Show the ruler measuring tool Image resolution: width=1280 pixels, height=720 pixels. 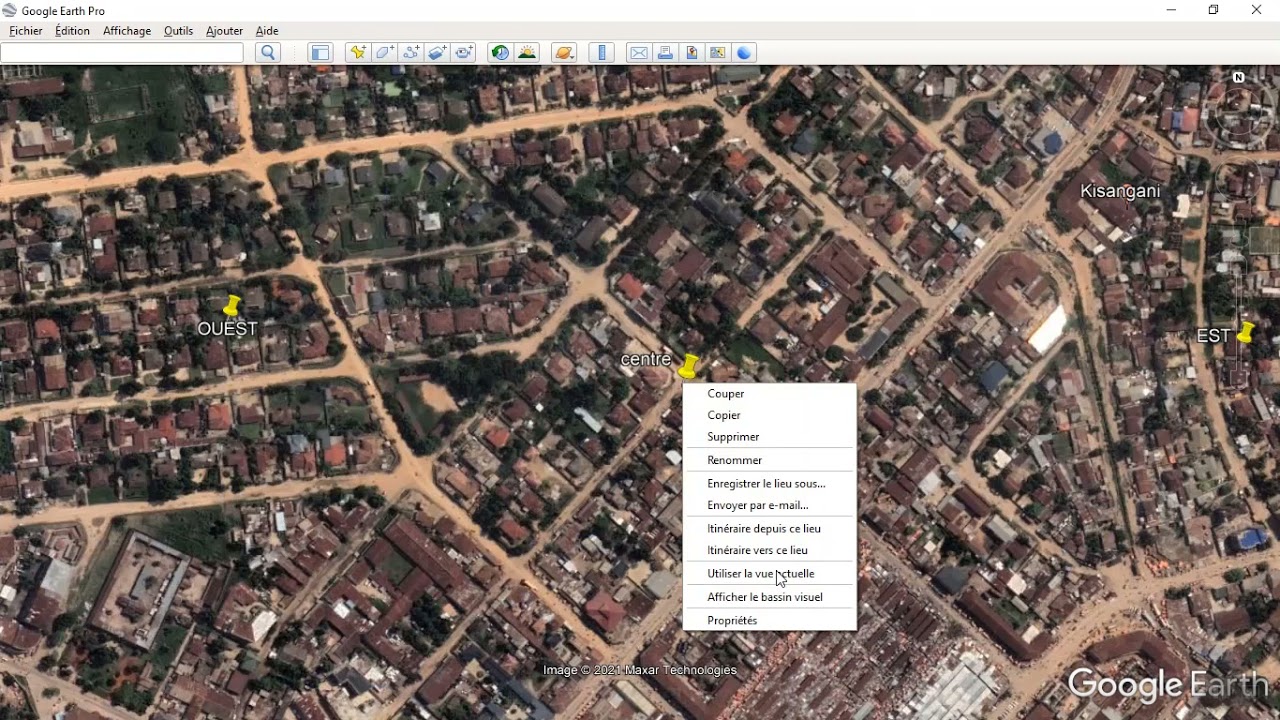[x=601, y=53]
